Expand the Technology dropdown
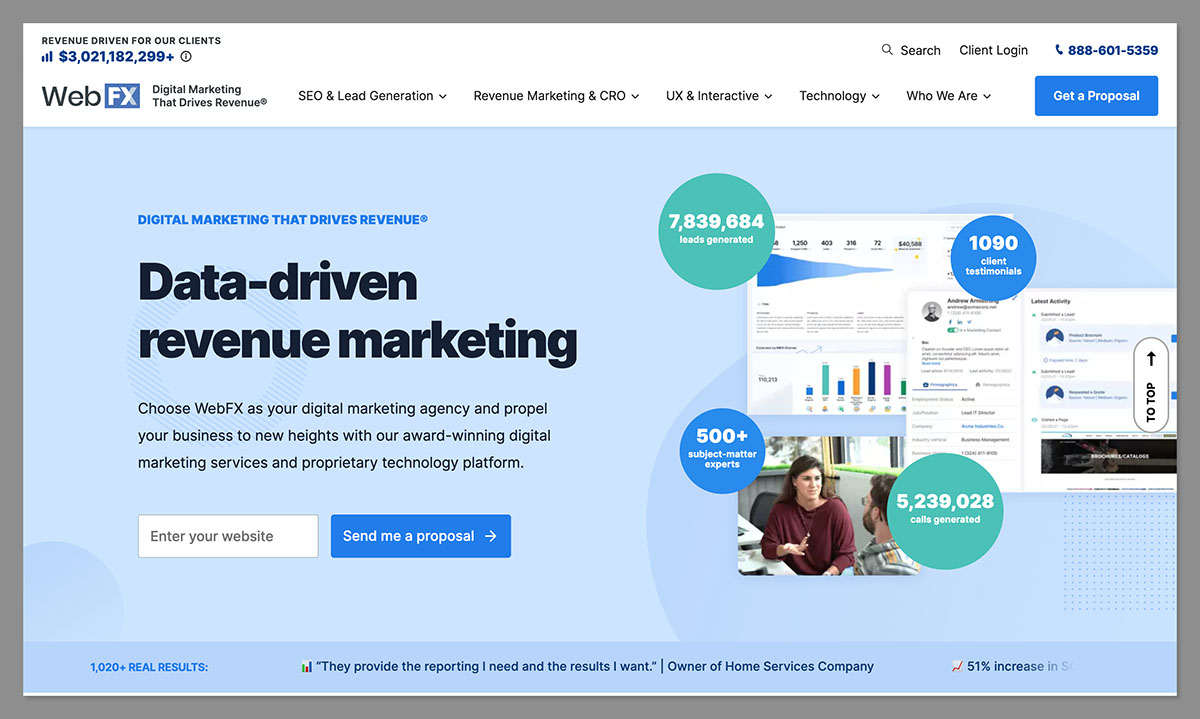 pyautogui.click(x=838, y=95)
